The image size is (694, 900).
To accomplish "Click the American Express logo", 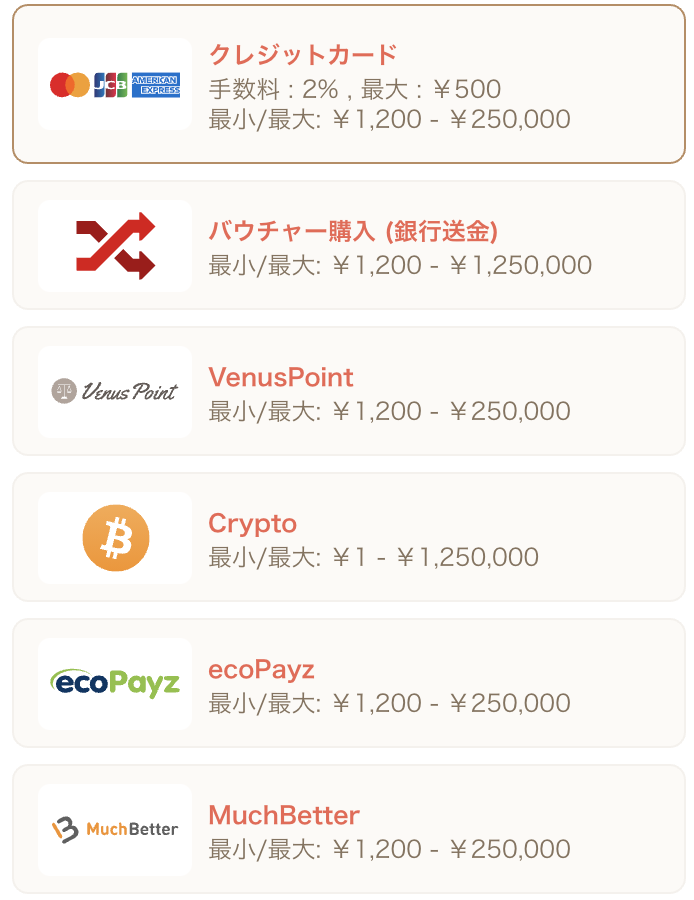I will (156, 84).
